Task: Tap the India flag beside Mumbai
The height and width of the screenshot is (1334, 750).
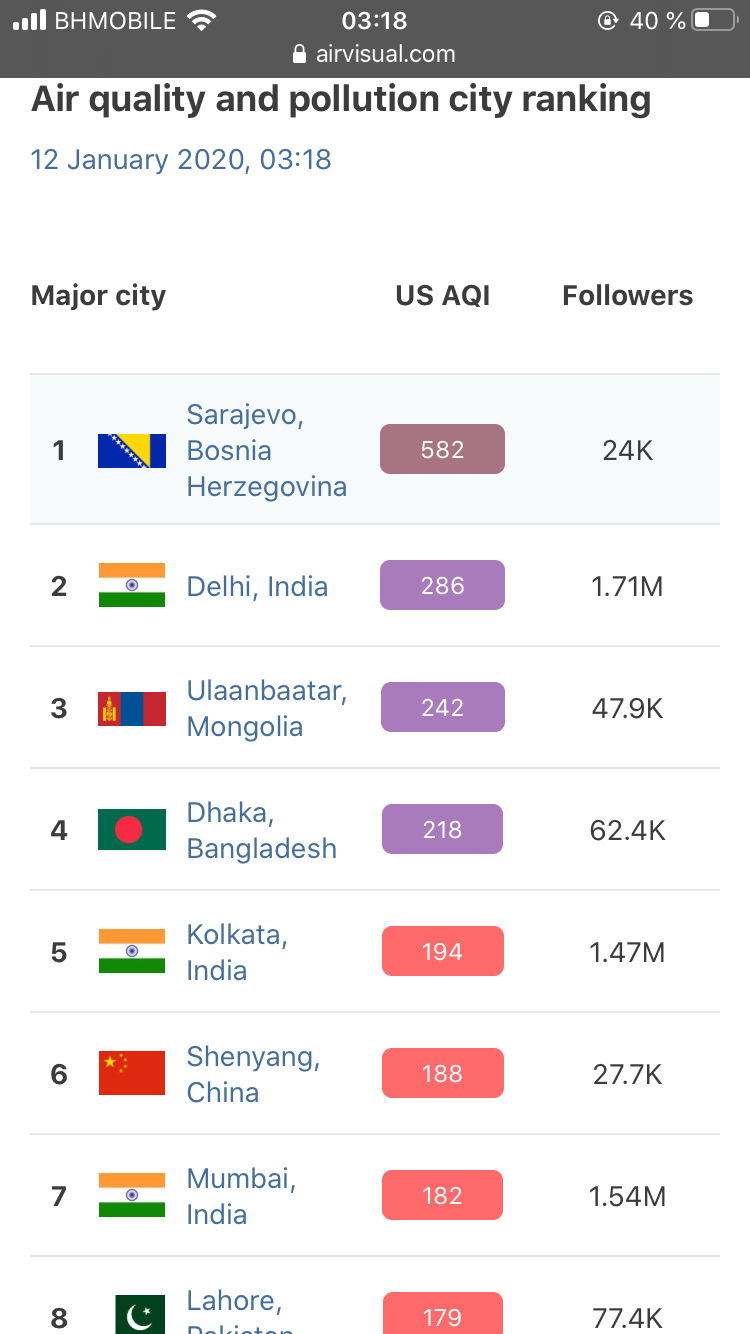Action: point(132,1196)
